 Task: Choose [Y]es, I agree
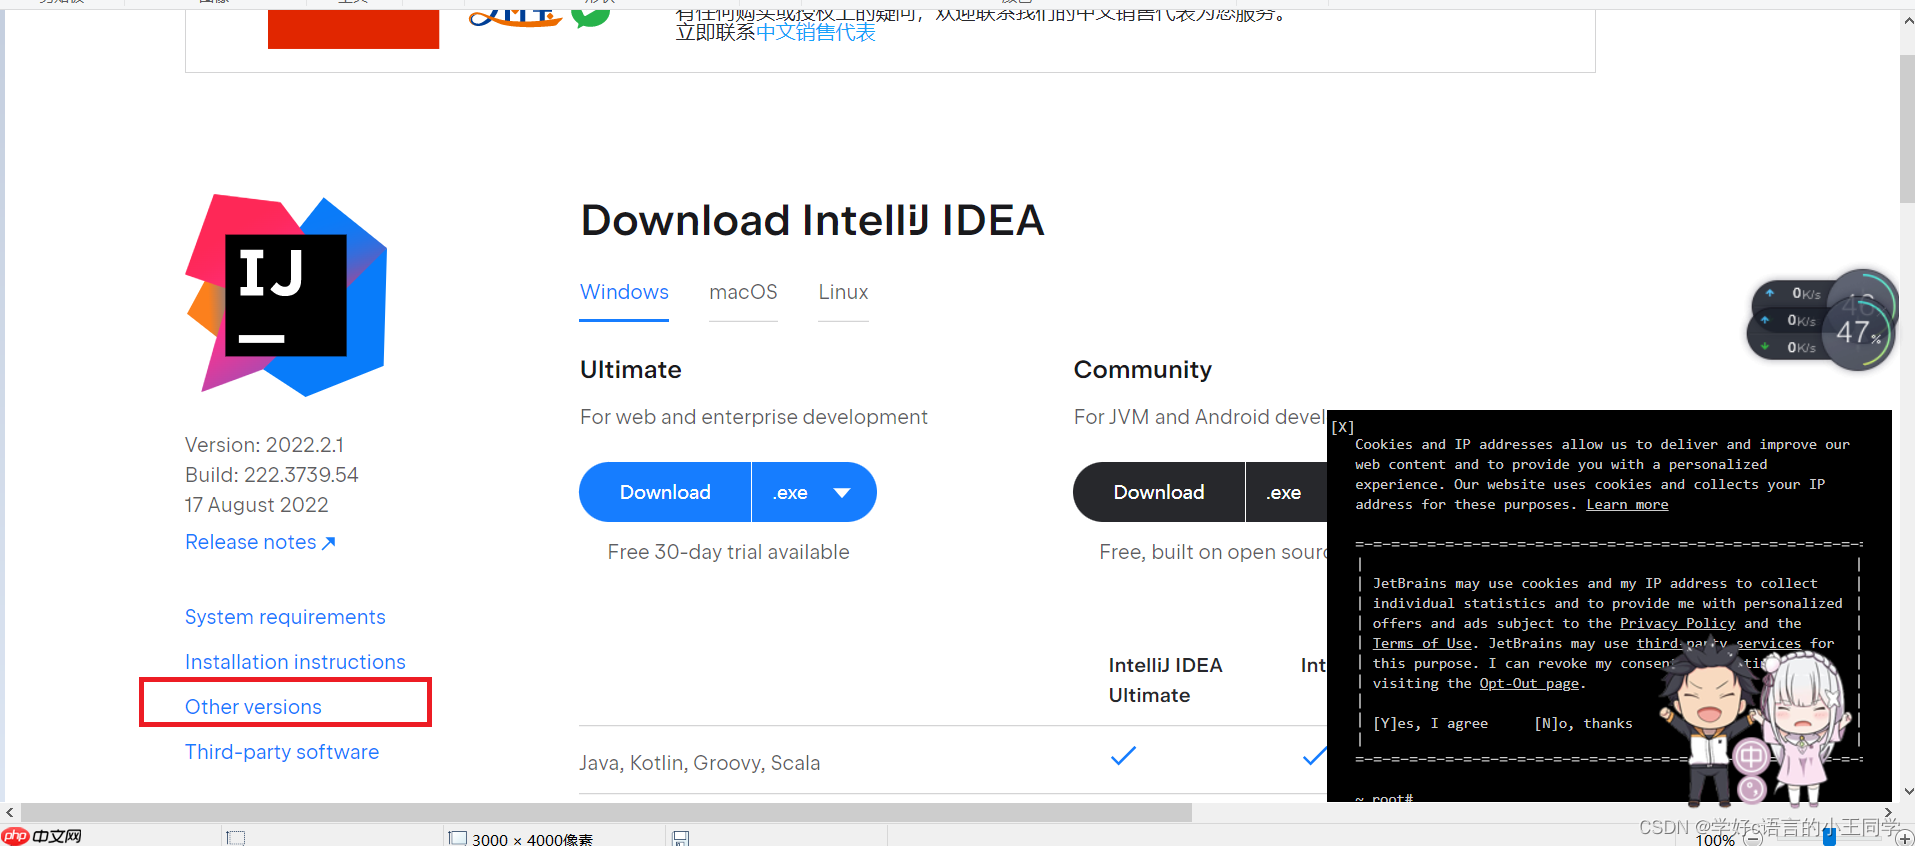point(1430,724)
